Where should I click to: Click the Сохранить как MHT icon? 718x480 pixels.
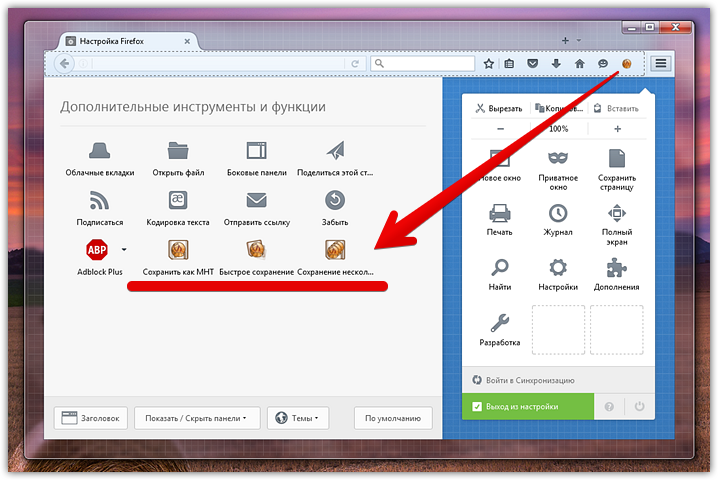(178, 250)
